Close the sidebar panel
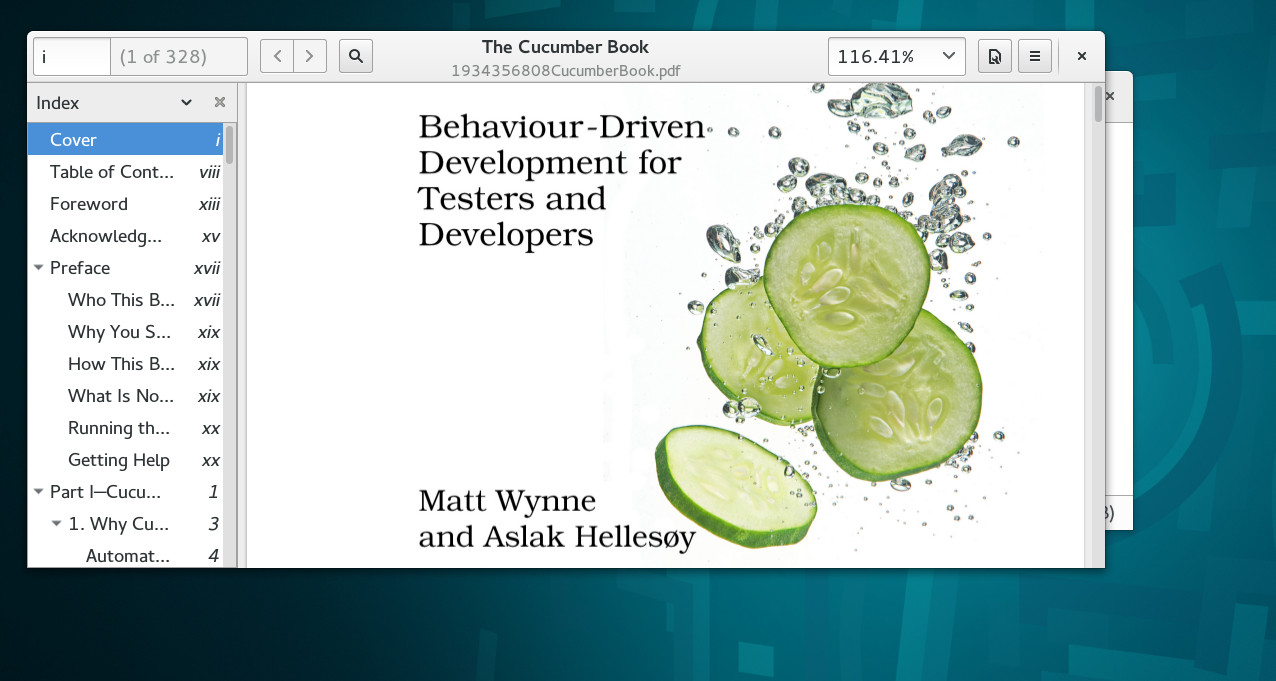The height and width of the screenshot is (681, 1276). coord(220,102)
